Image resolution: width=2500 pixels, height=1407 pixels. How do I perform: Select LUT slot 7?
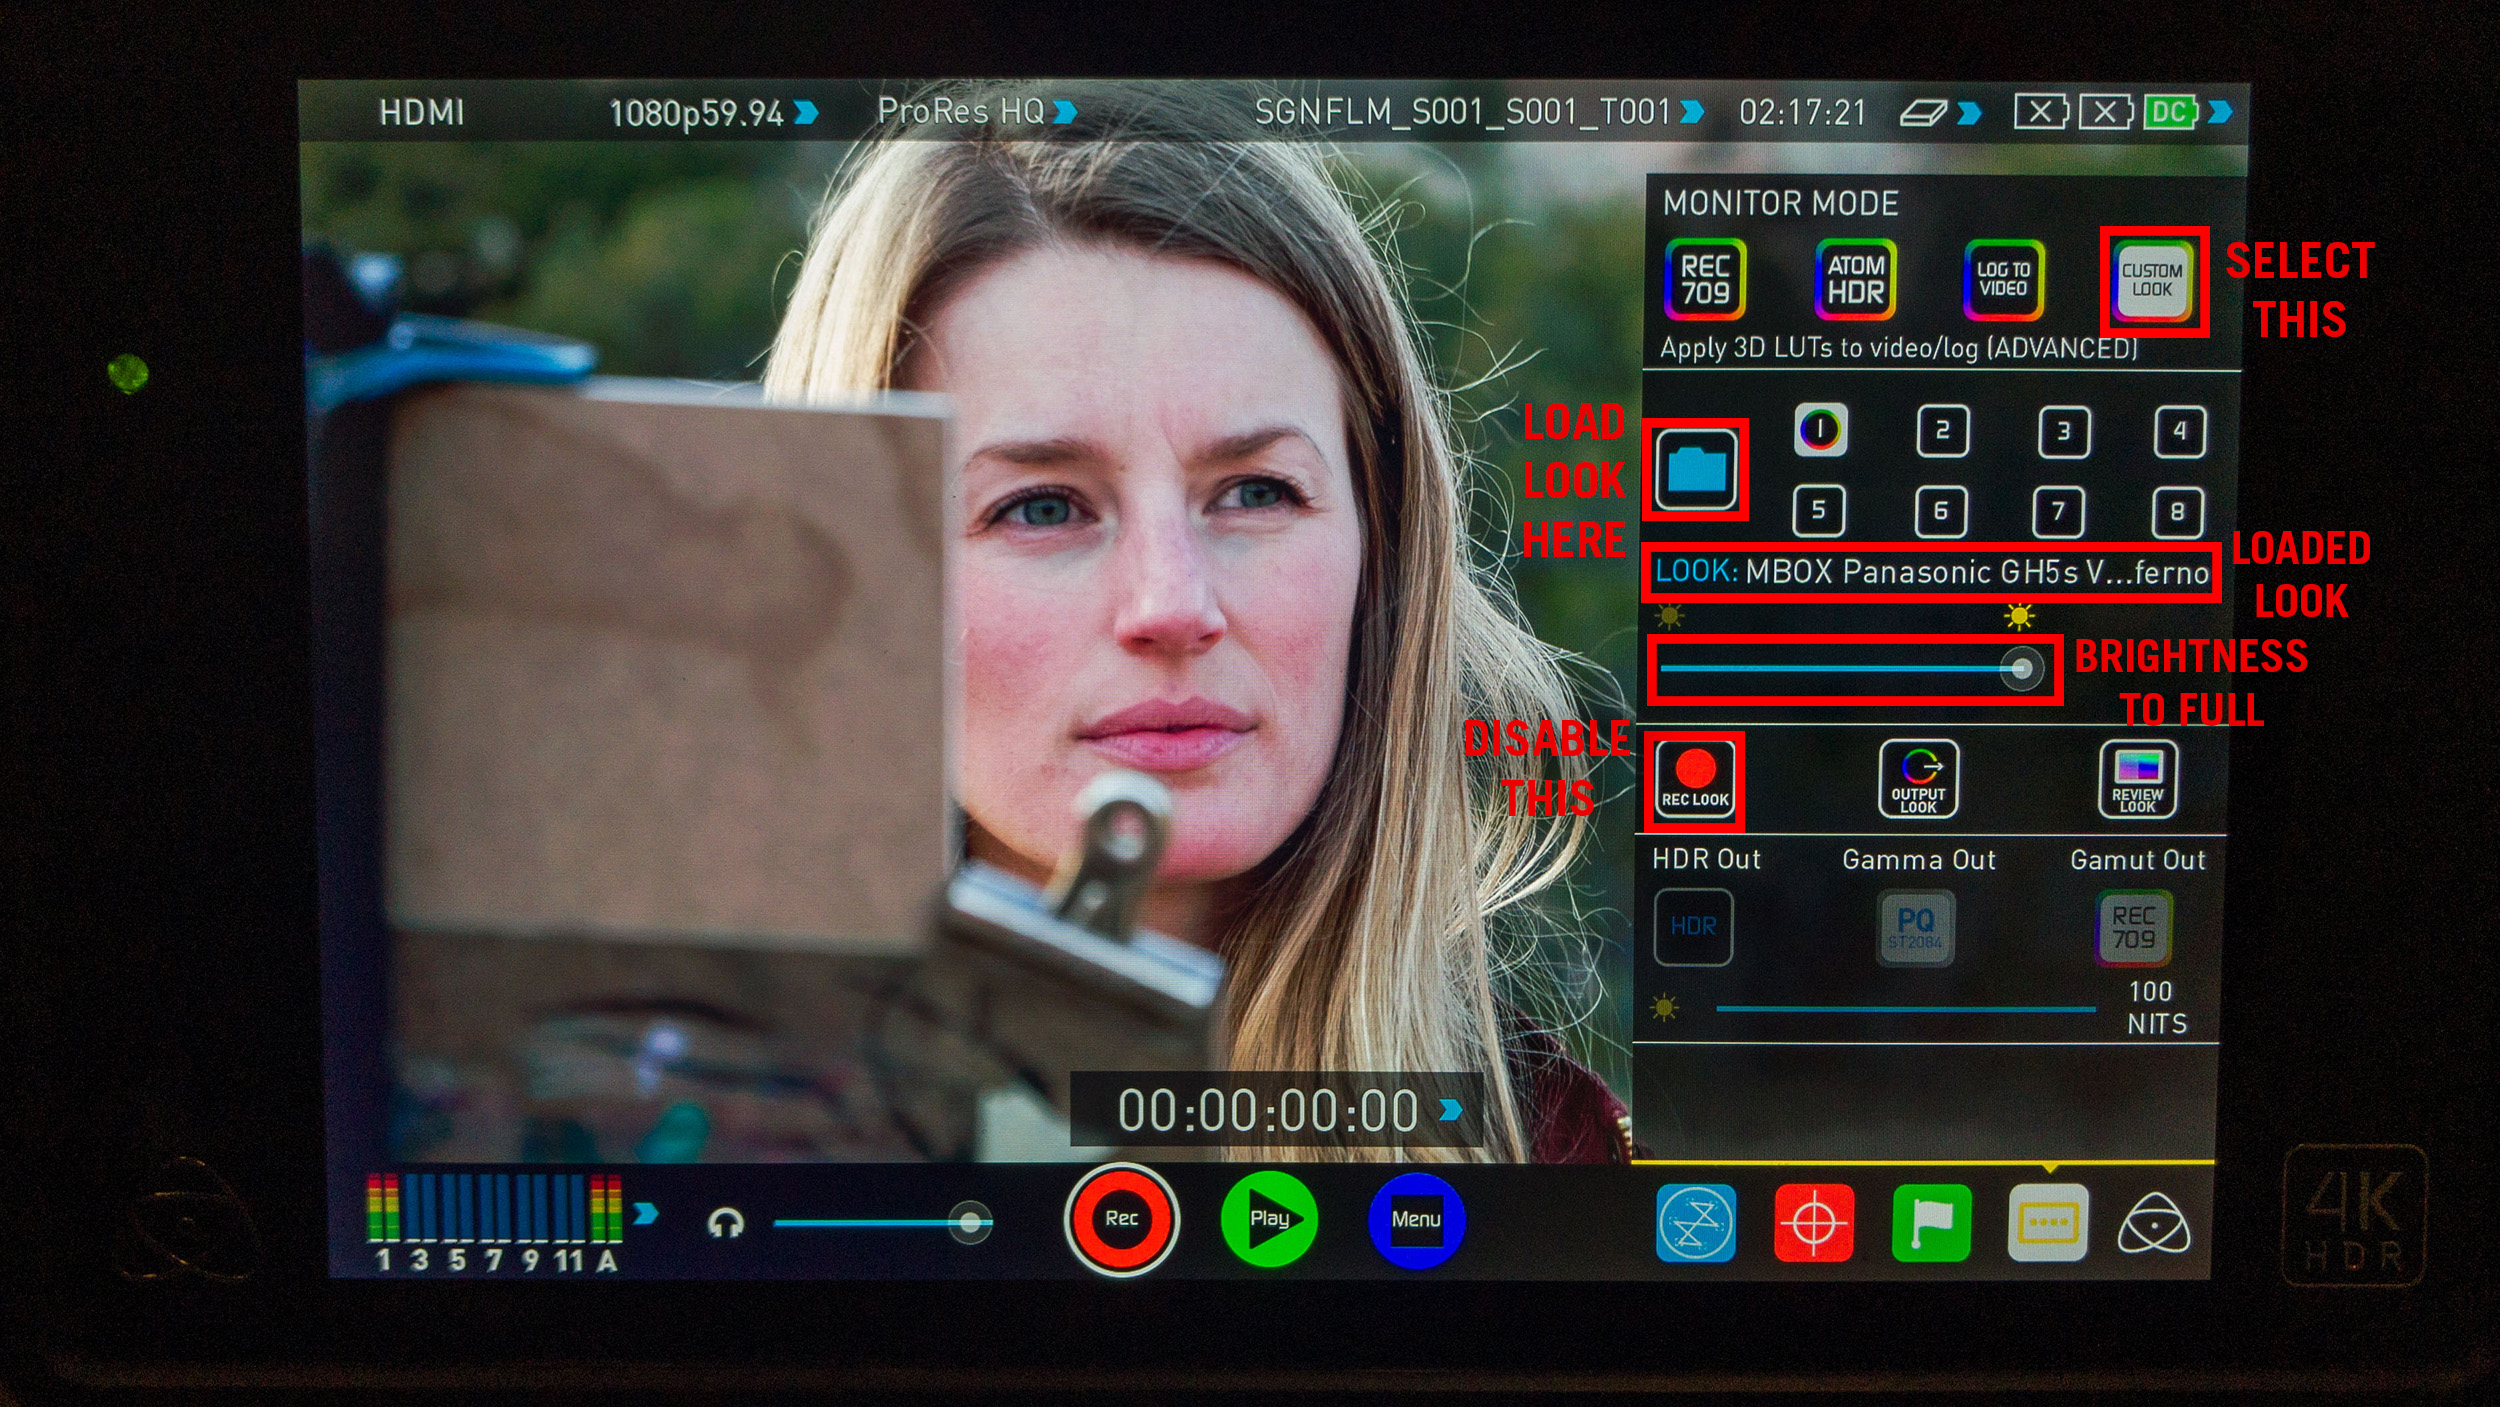coord(2058,512)
